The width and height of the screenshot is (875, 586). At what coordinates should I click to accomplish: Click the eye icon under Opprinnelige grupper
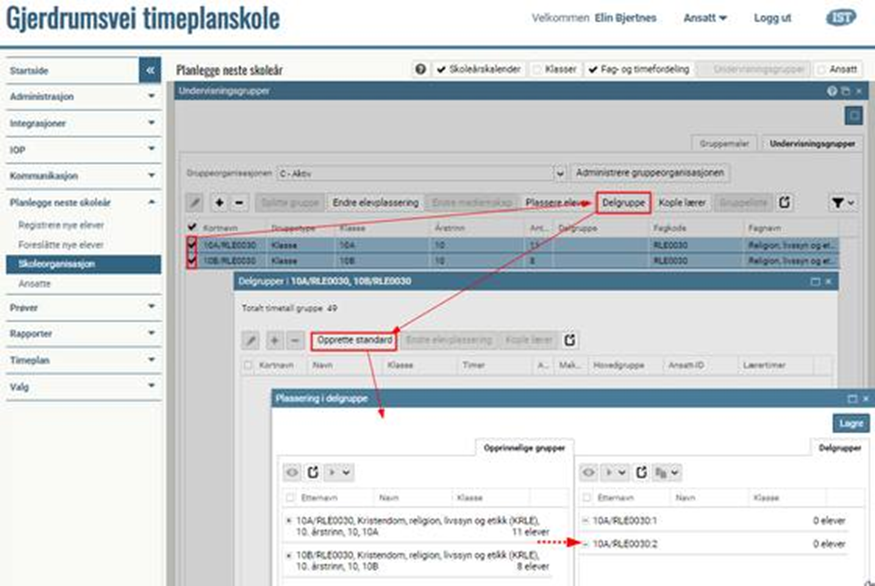point(292,472)
